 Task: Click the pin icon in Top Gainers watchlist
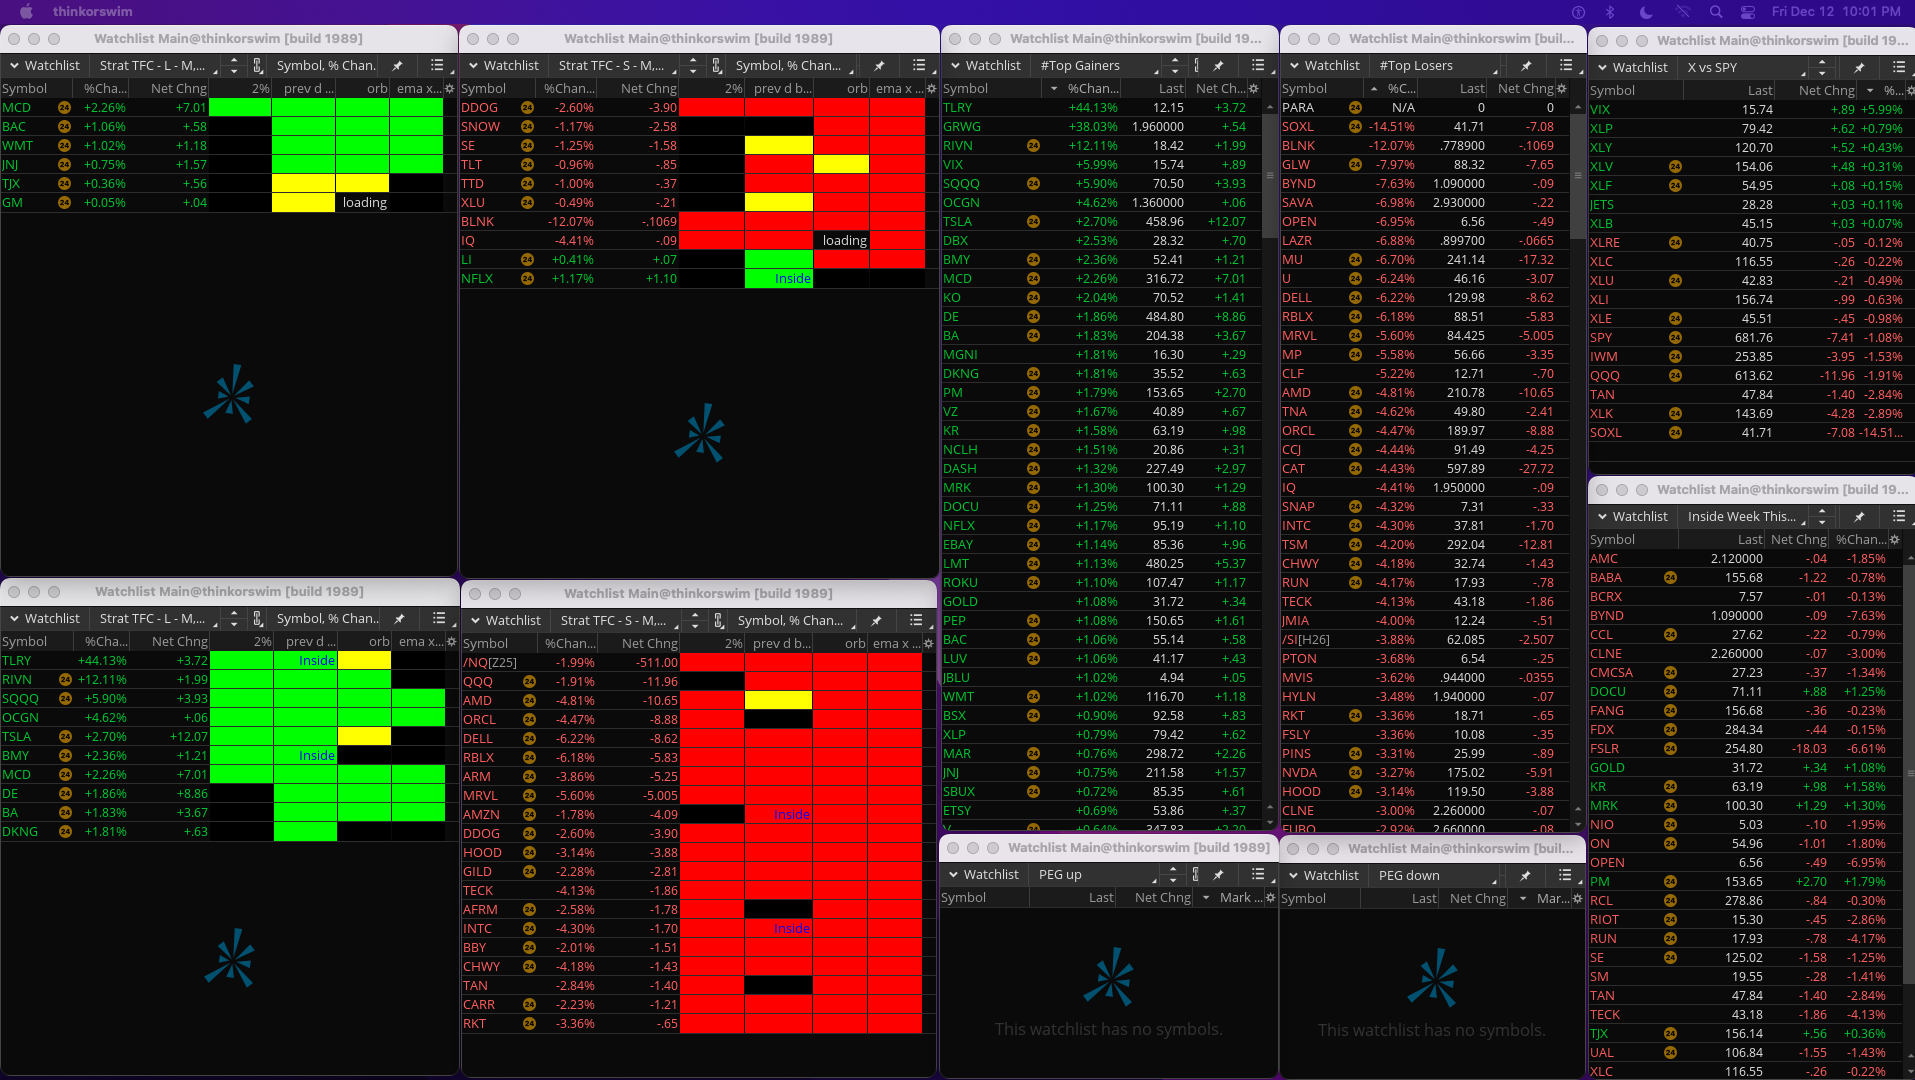(1218, 66)
